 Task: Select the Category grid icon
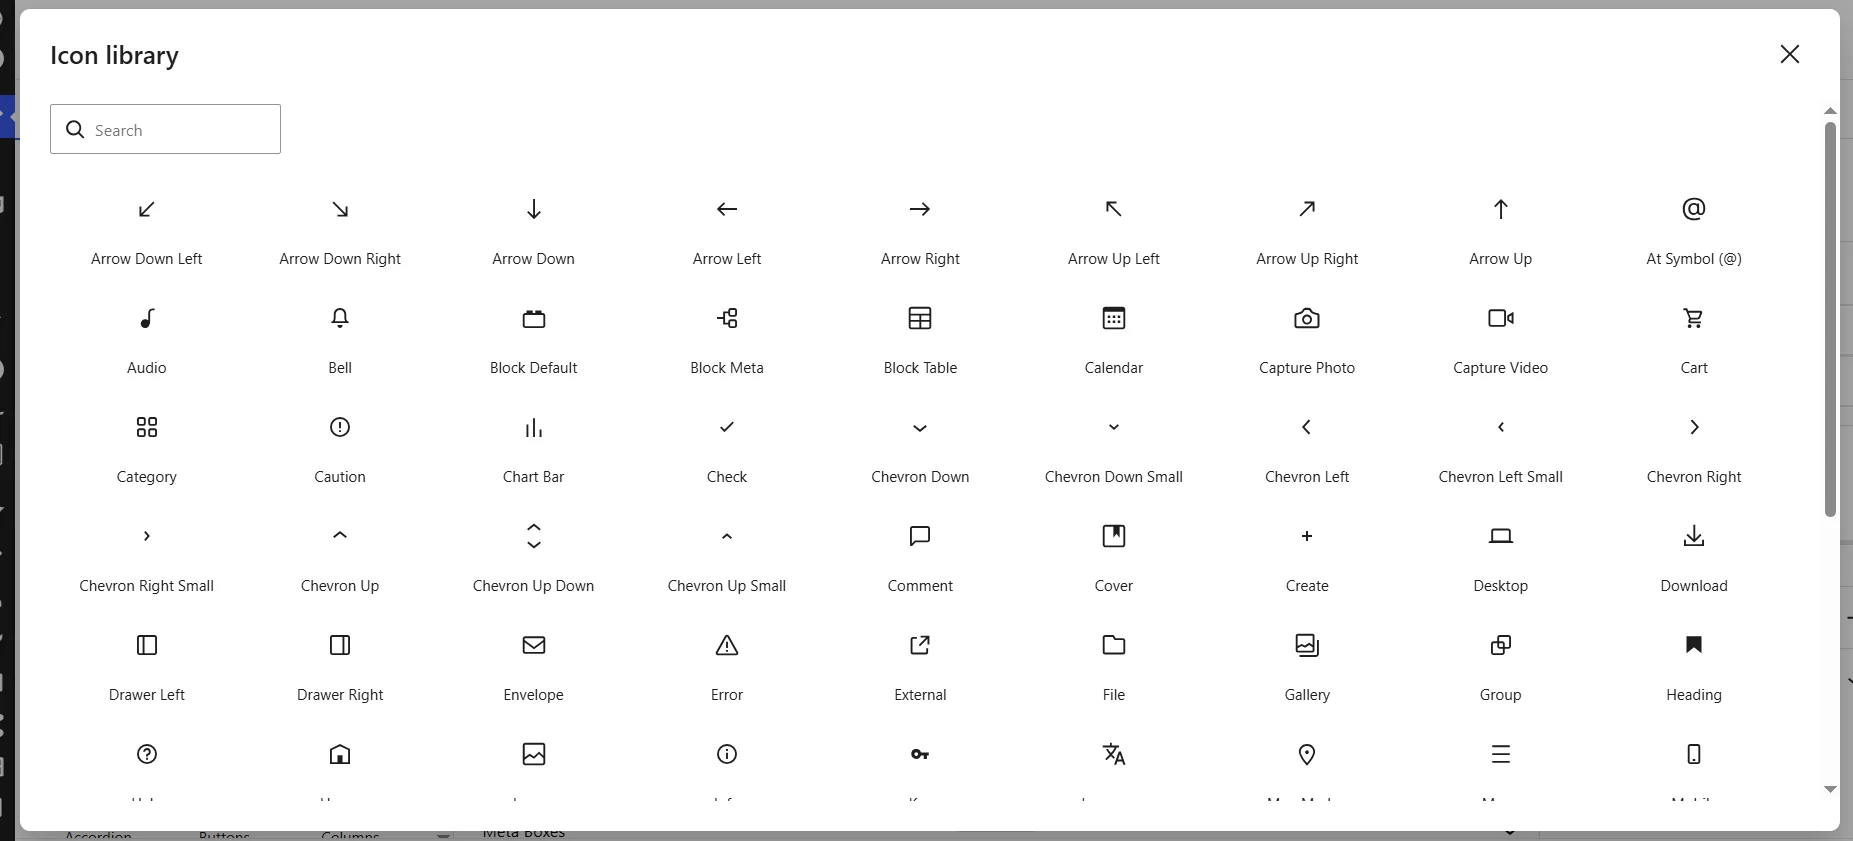click(147, 427)
